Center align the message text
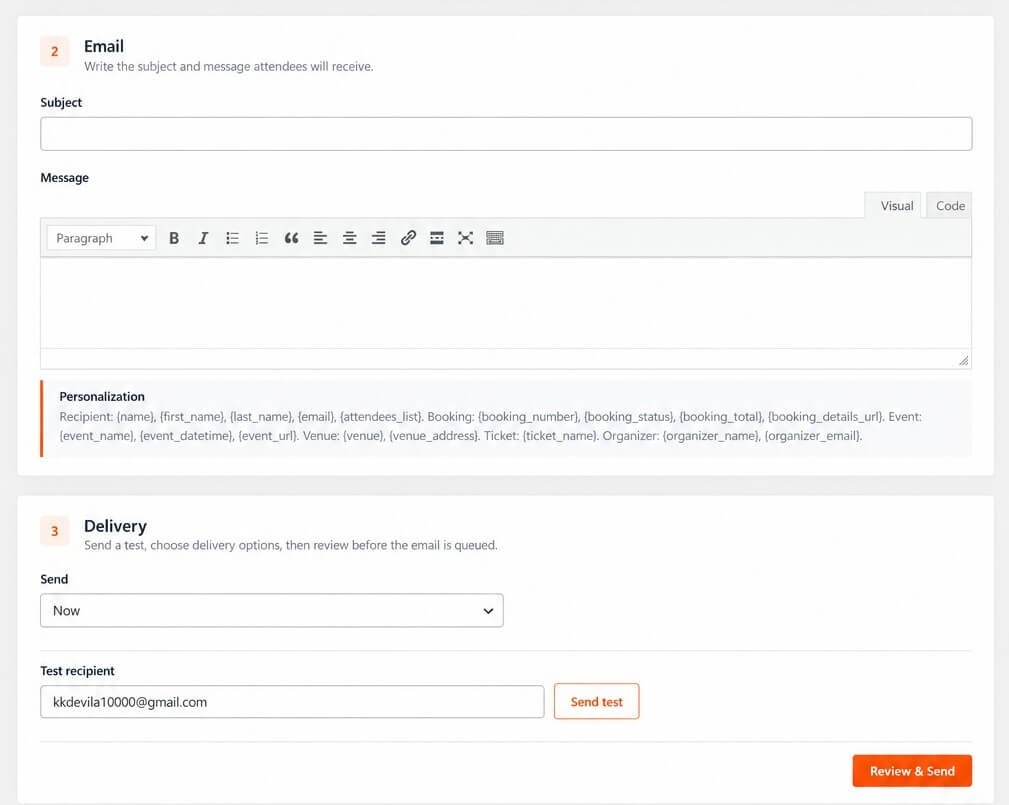1009x805 pixels. [349, 238]
